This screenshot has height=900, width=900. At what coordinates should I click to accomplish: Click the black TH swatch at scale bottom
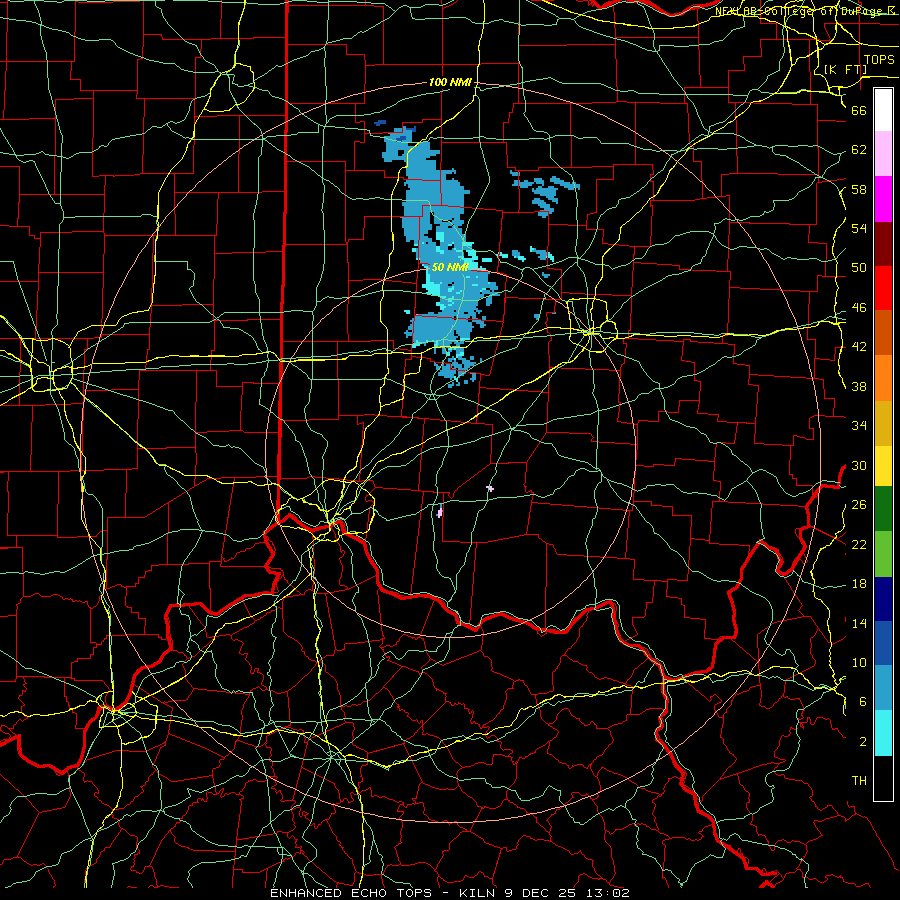tap(883, 778)
